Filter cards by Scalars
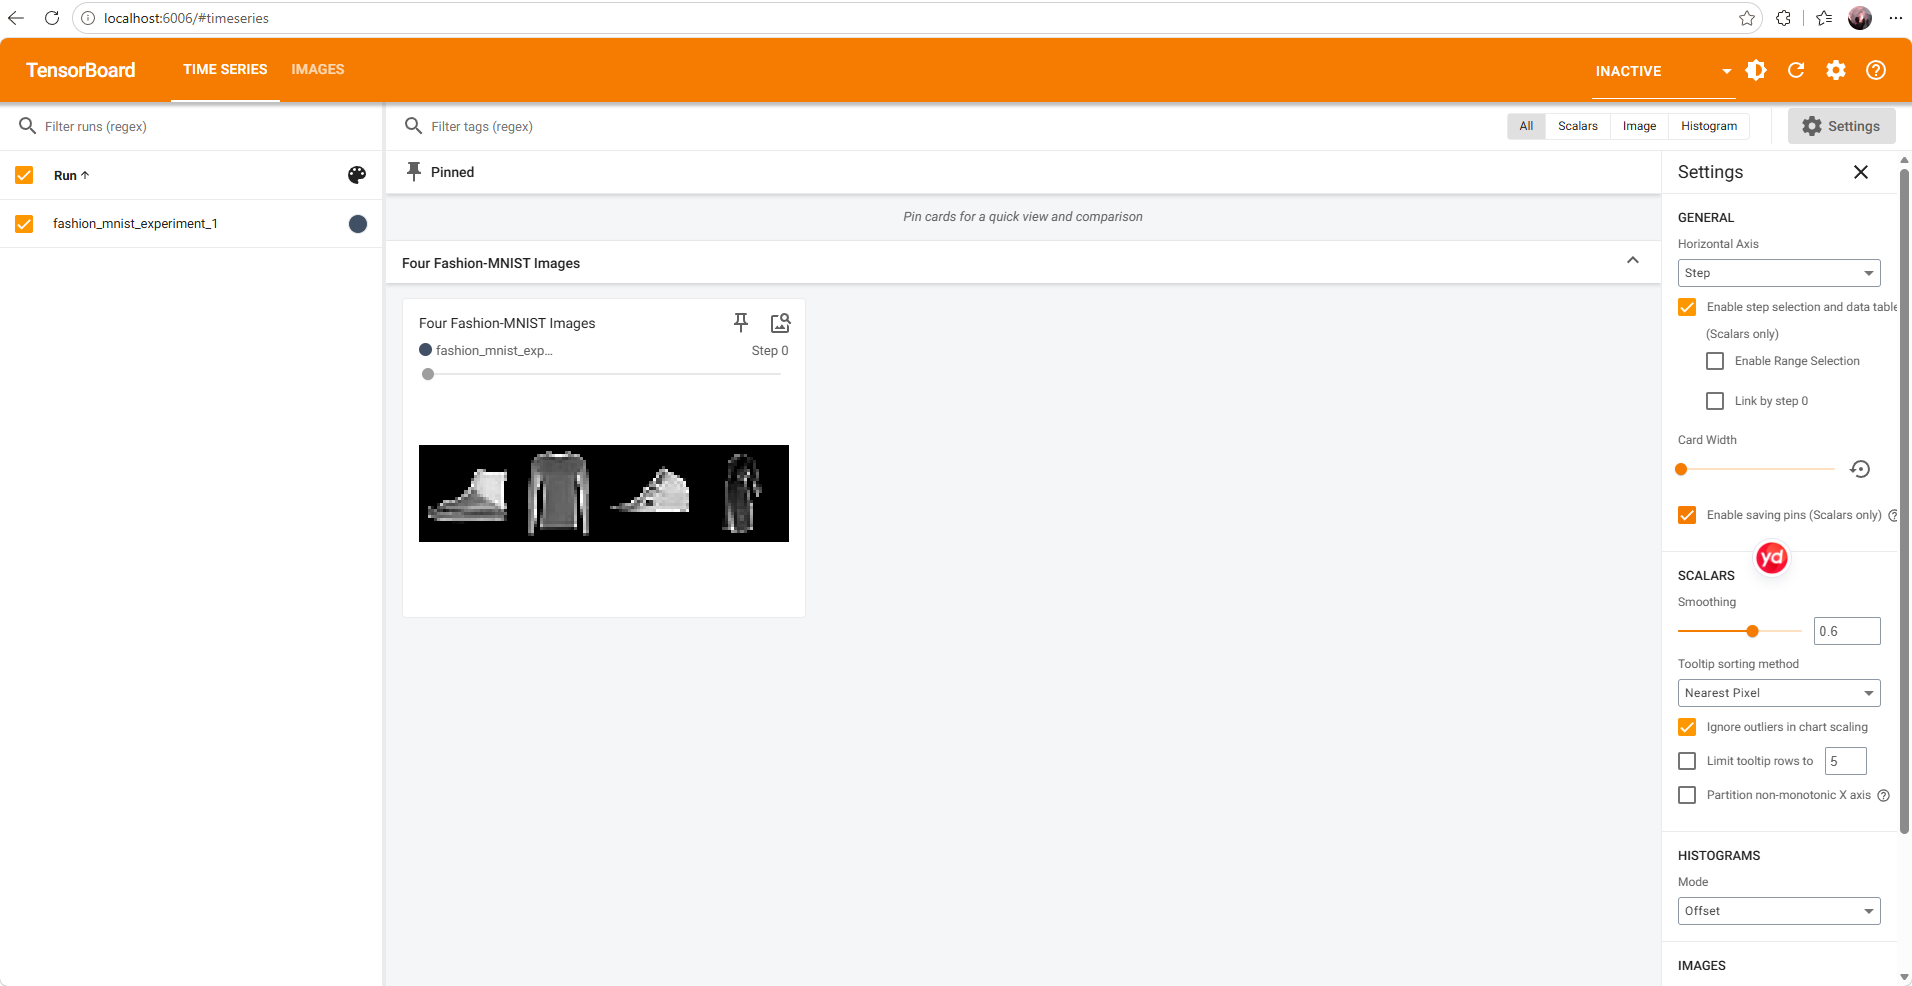The image size is (1912, 986). click(1578, 126)
